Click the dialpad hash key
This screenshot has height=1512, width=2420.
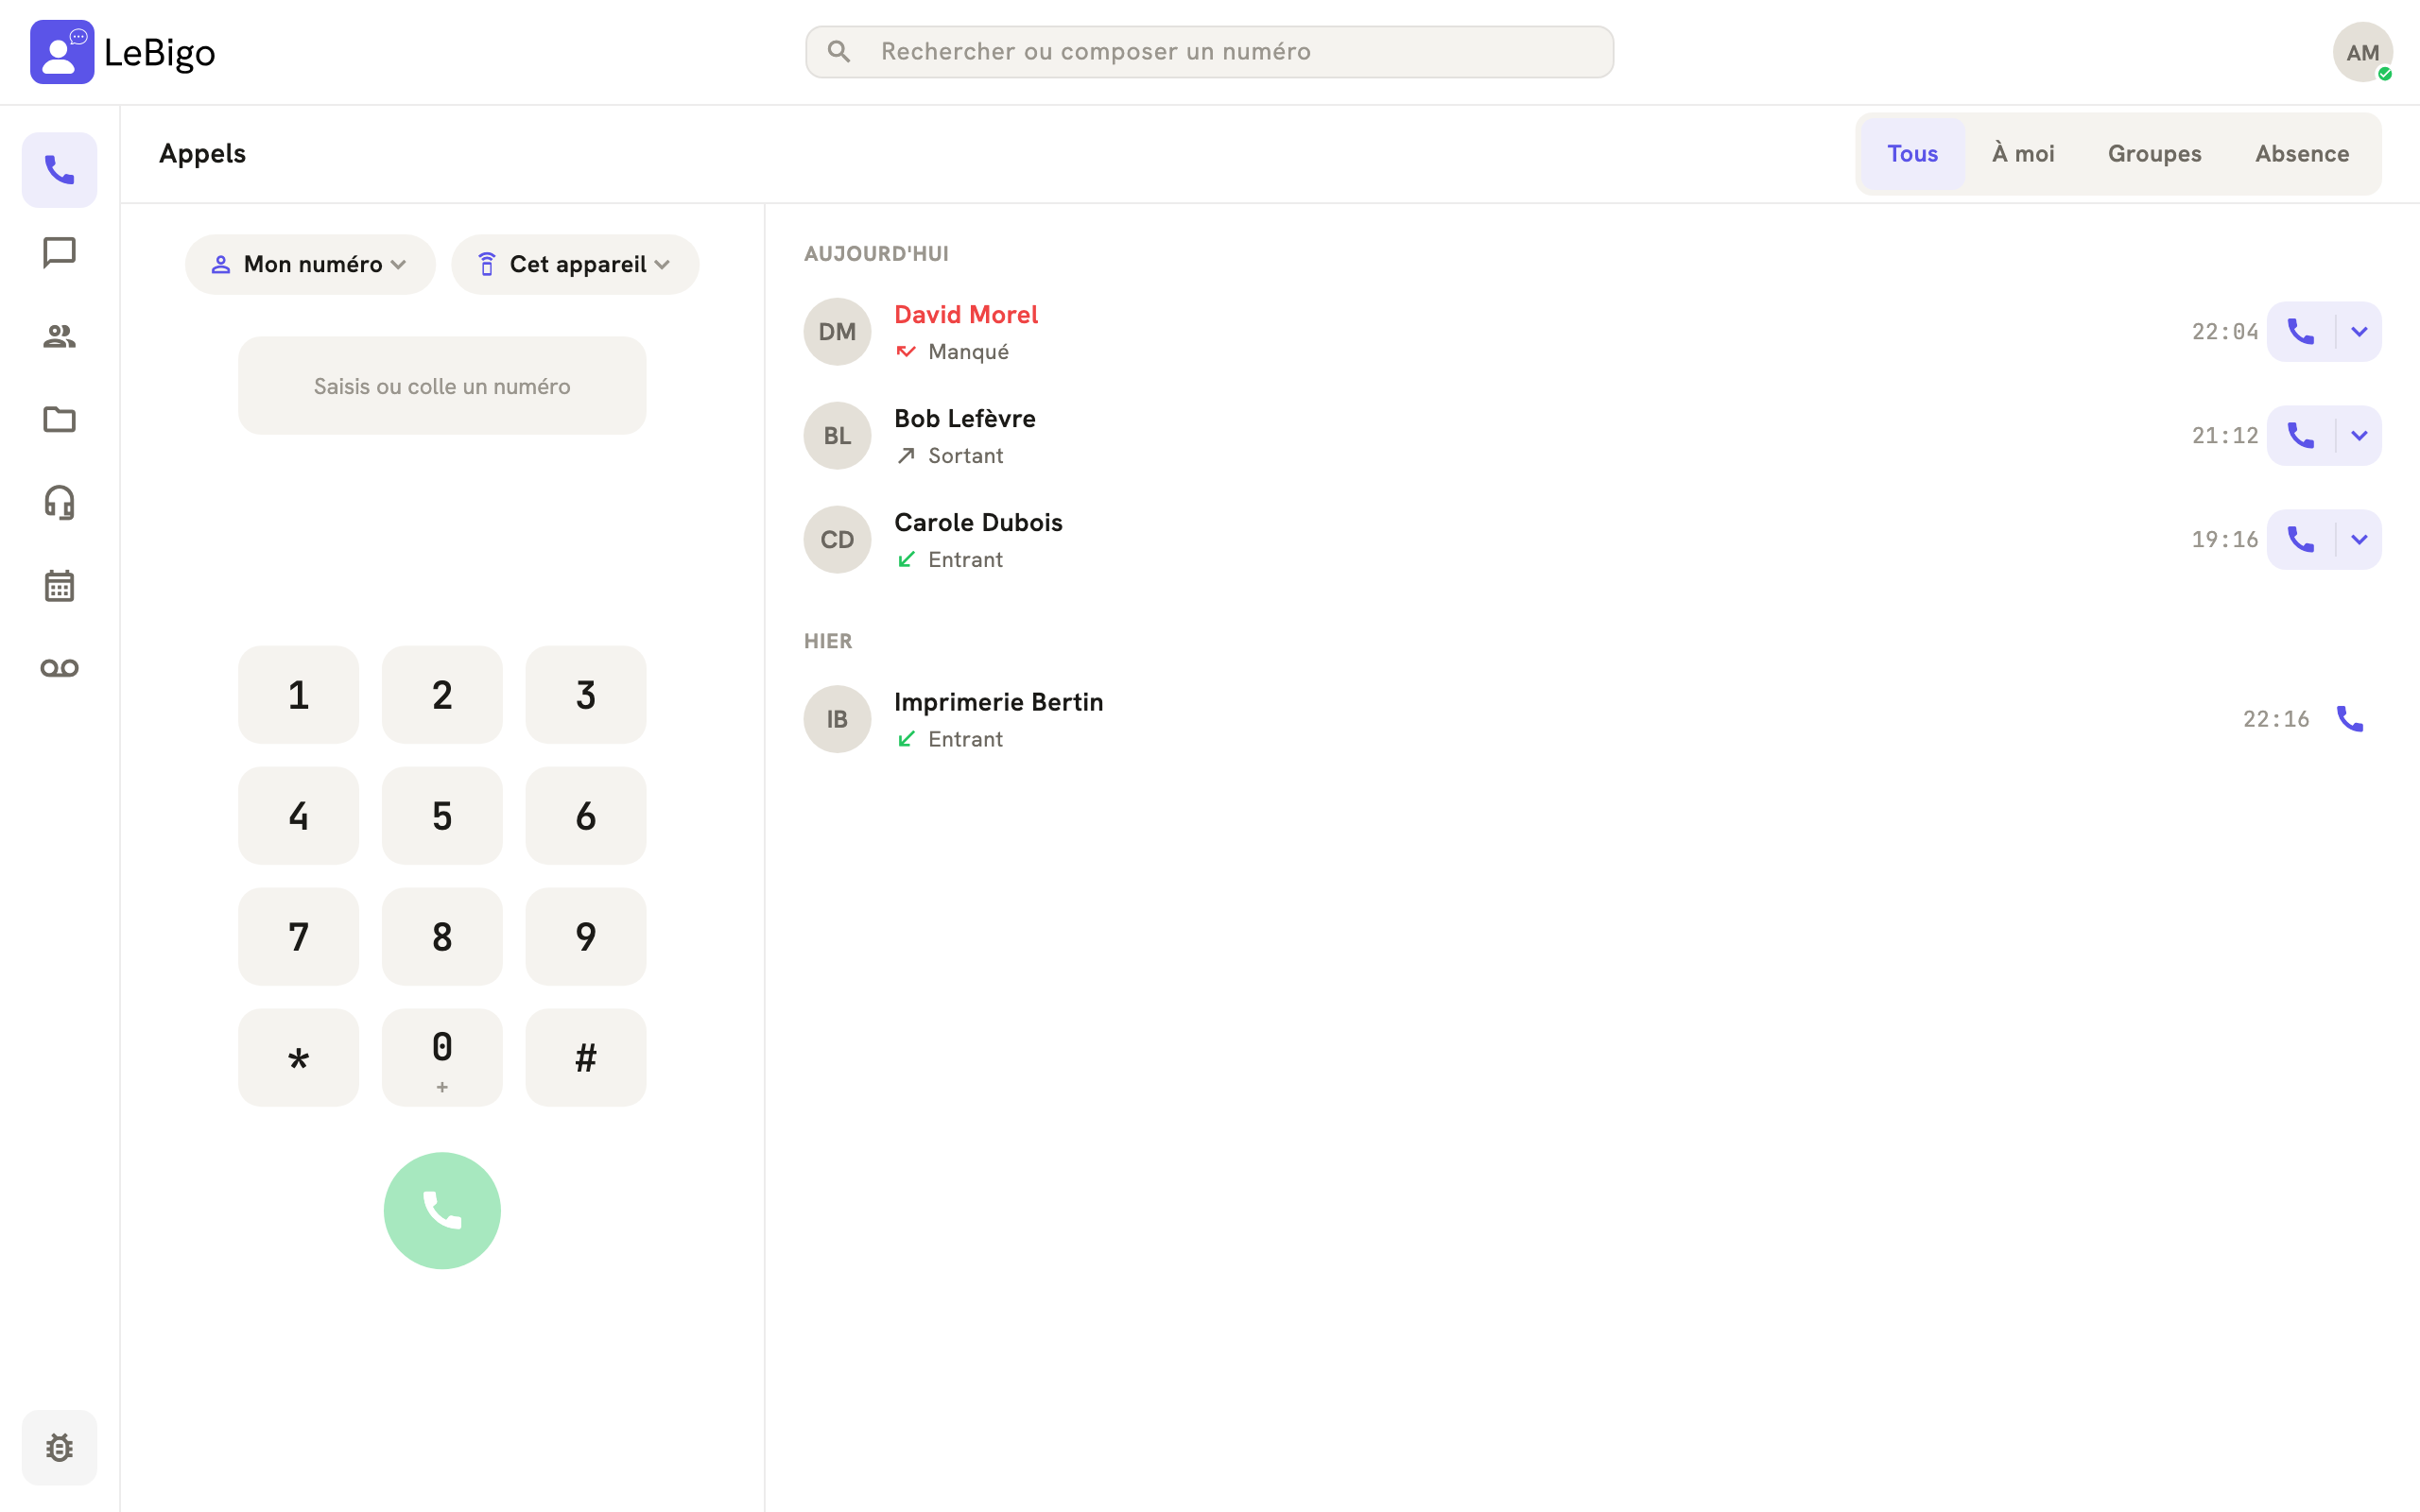pyautogui.click(x=586, y=1058)
